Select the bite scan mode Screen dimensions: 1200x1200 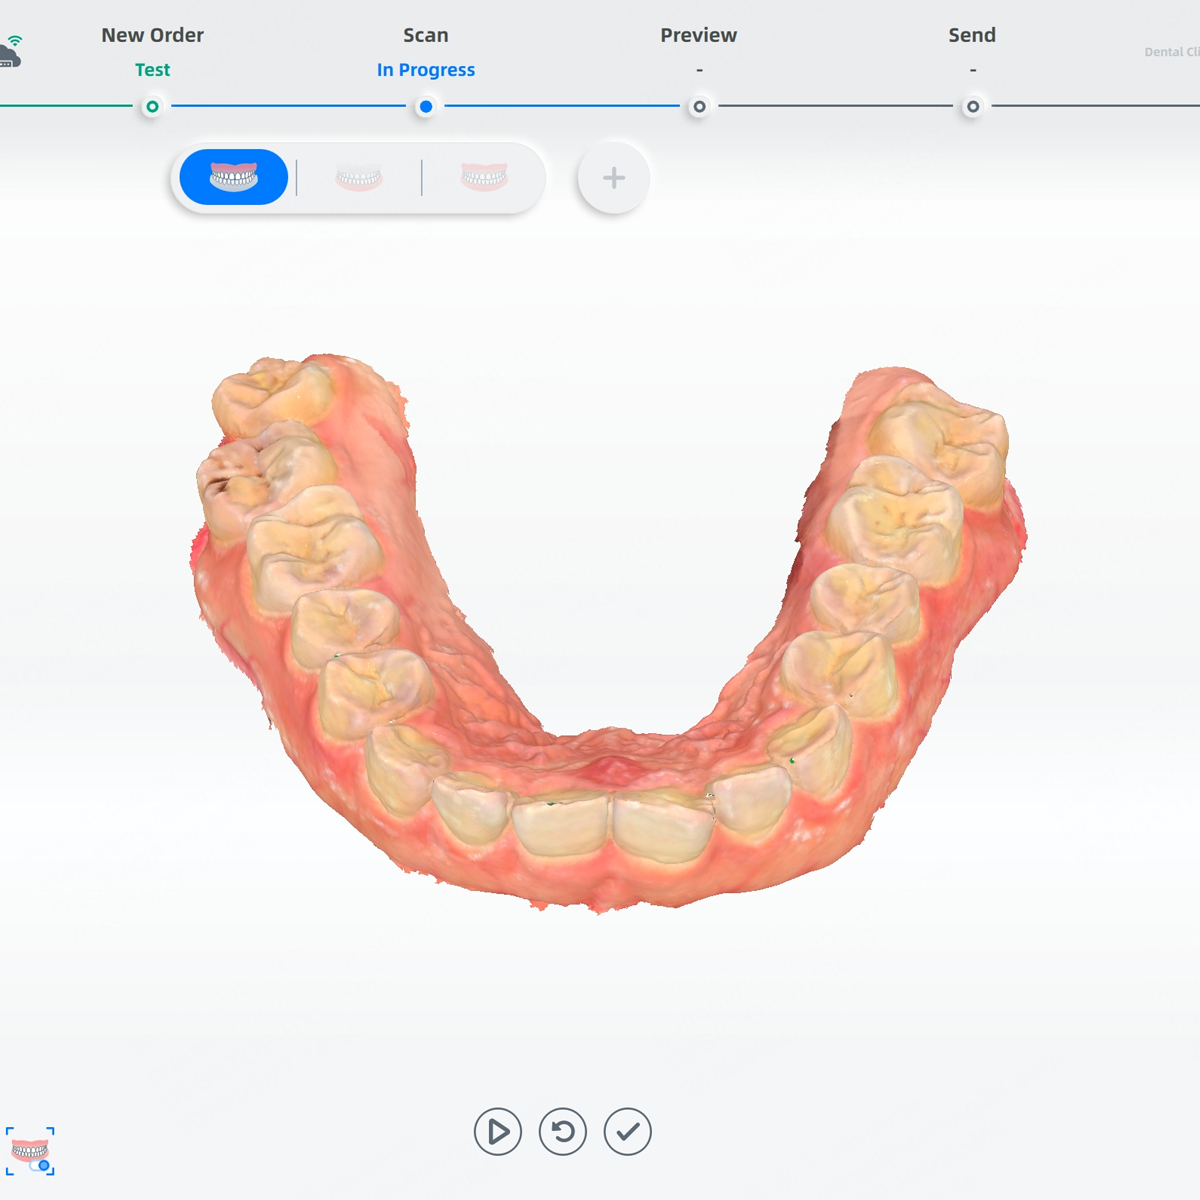[484, 178]
